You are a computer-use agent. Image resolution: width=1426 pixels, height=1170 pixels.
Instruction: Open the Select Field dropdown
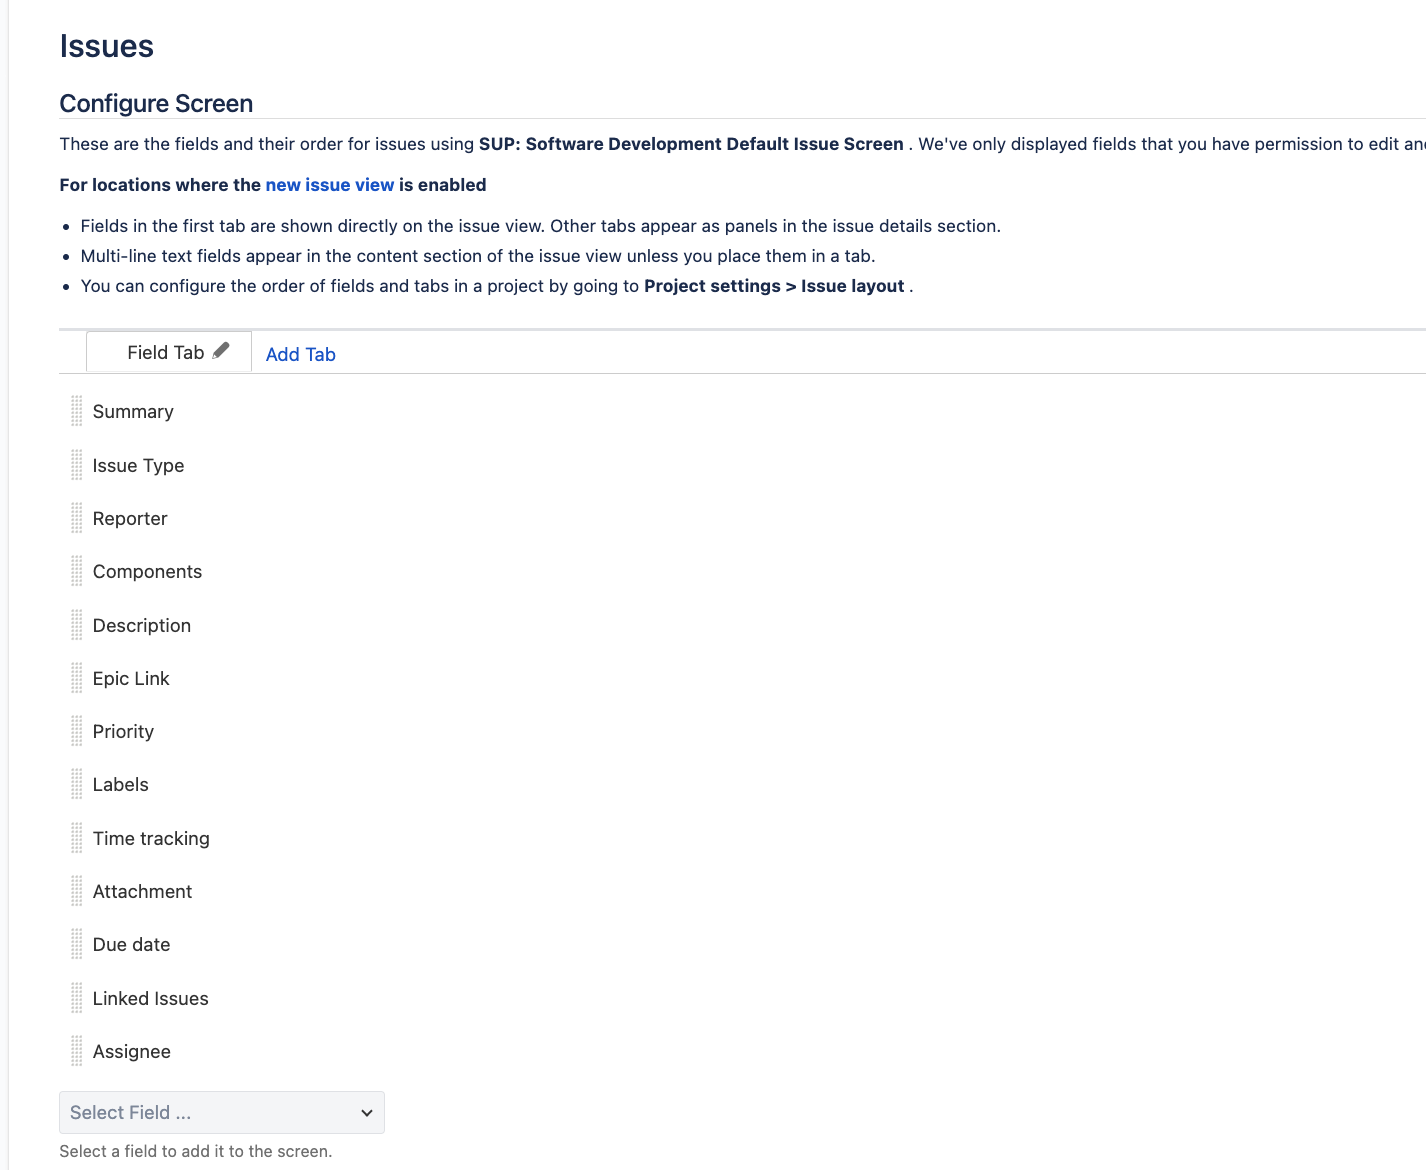coord(222,1112)
